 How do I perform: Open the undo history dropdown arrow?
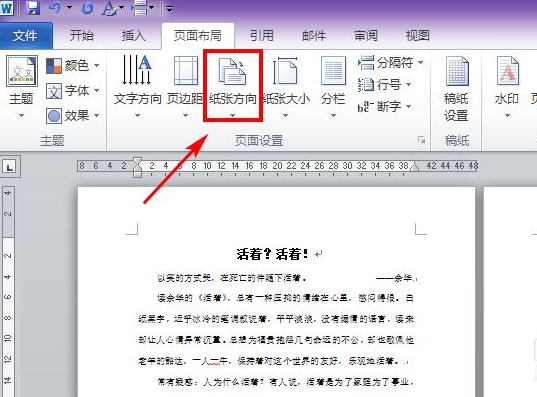pos(70,8)
